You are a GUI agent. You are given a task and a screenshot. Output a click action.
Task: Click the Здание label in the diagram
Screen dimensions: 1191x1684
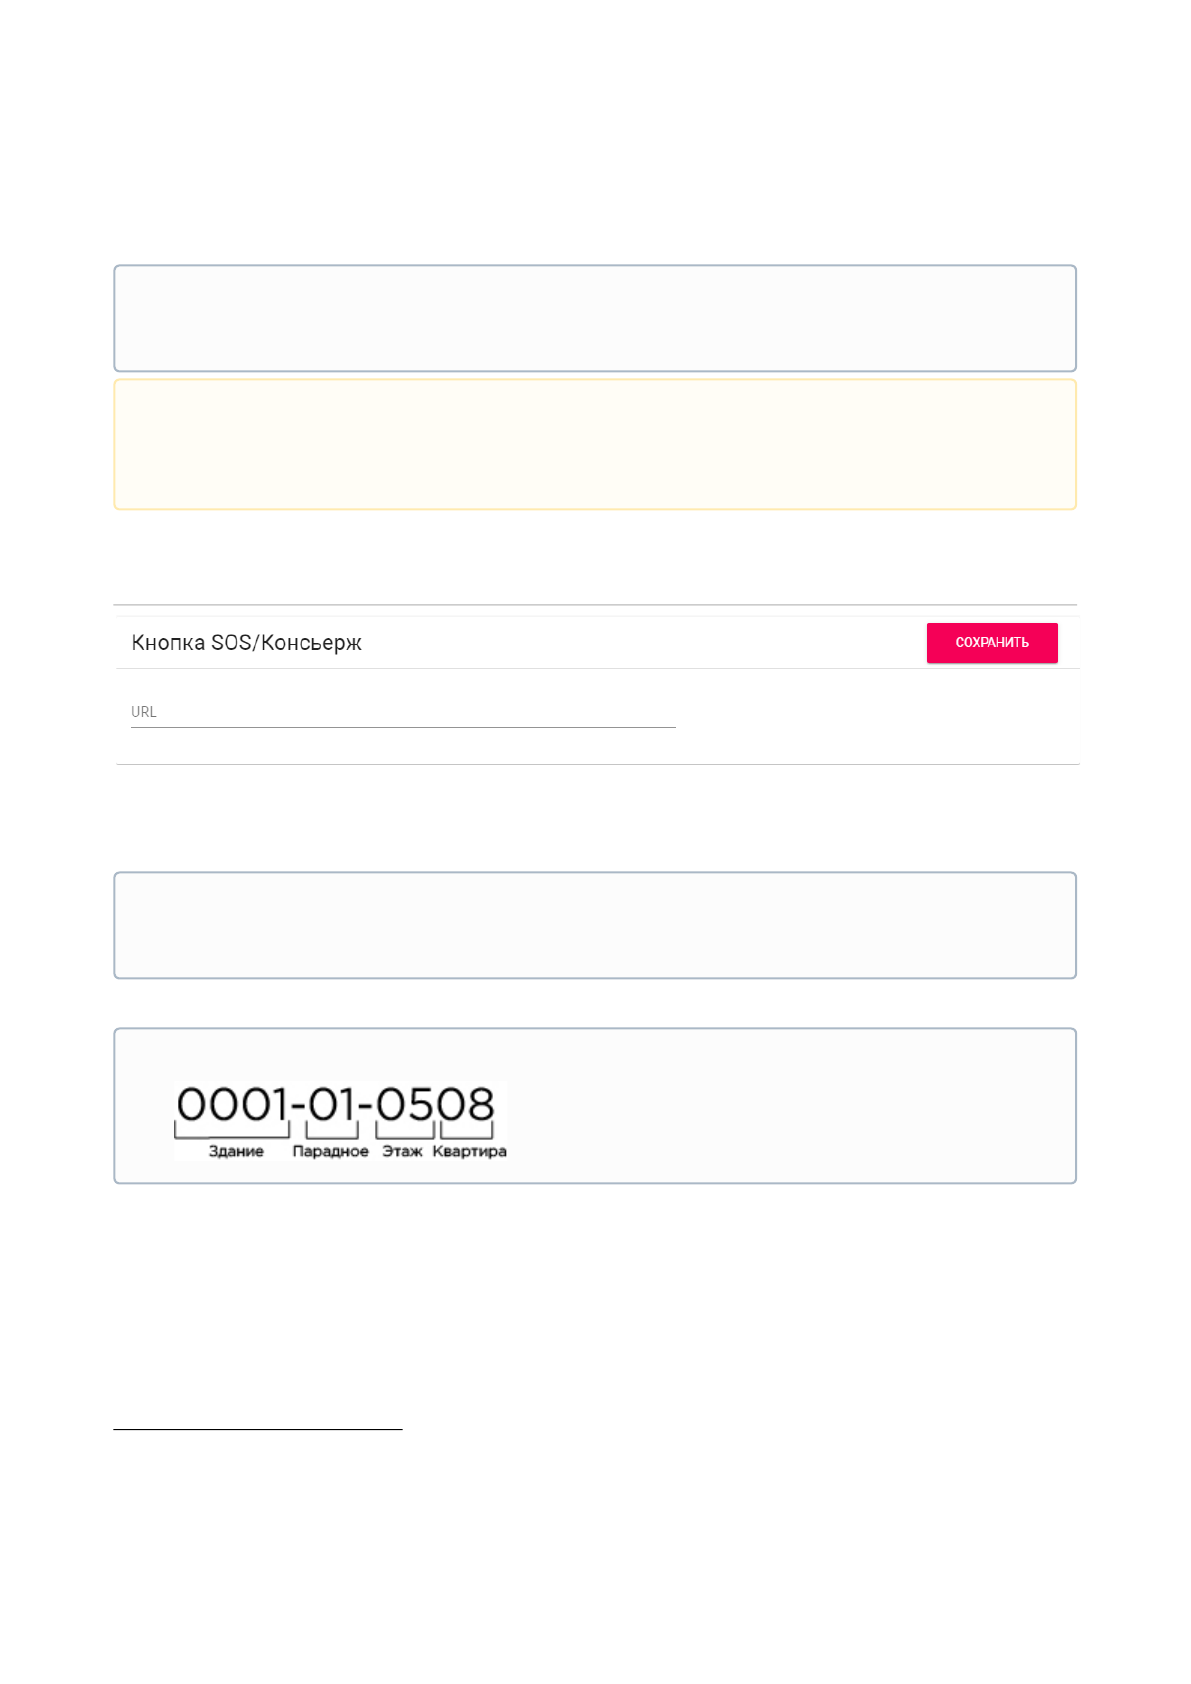tap(236, 1152)
